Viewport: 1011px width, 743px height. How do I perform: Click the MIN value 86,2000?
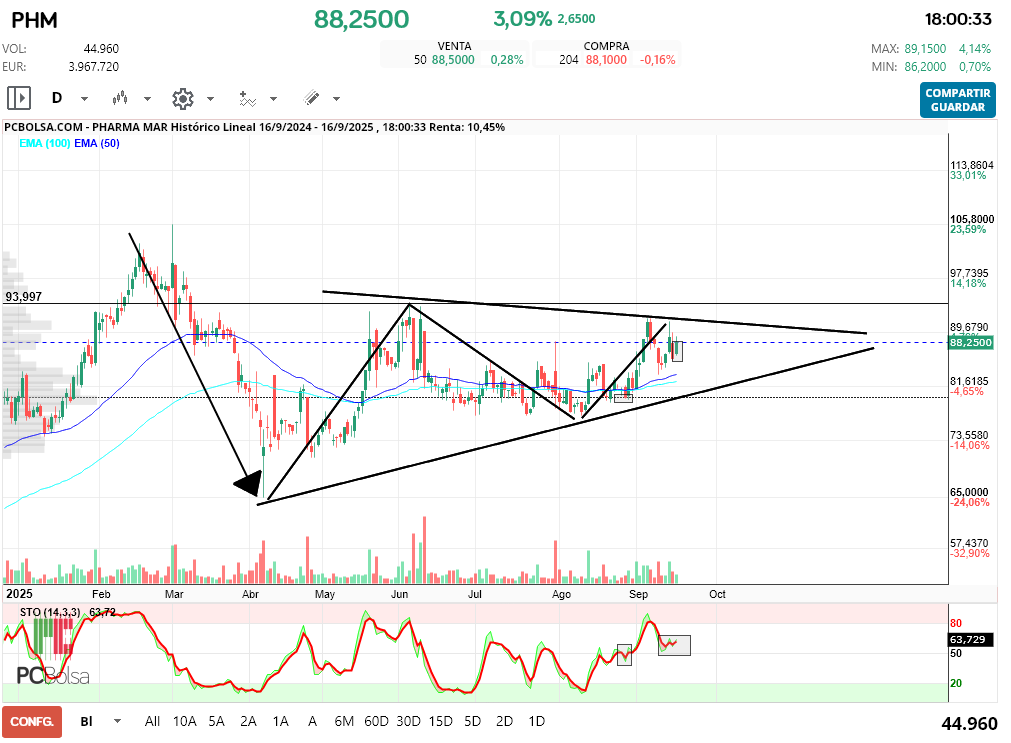[925, 67]
